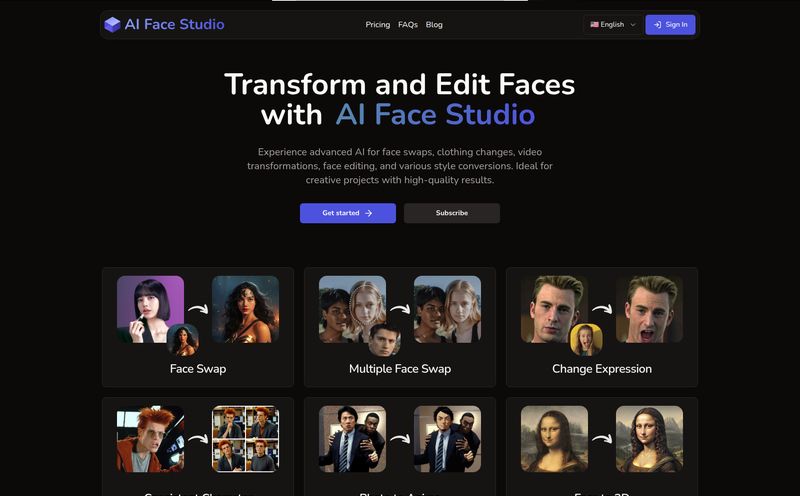The image size is (800, 496).
Task: Click the two men in suits photo
Action: [352, 439]
